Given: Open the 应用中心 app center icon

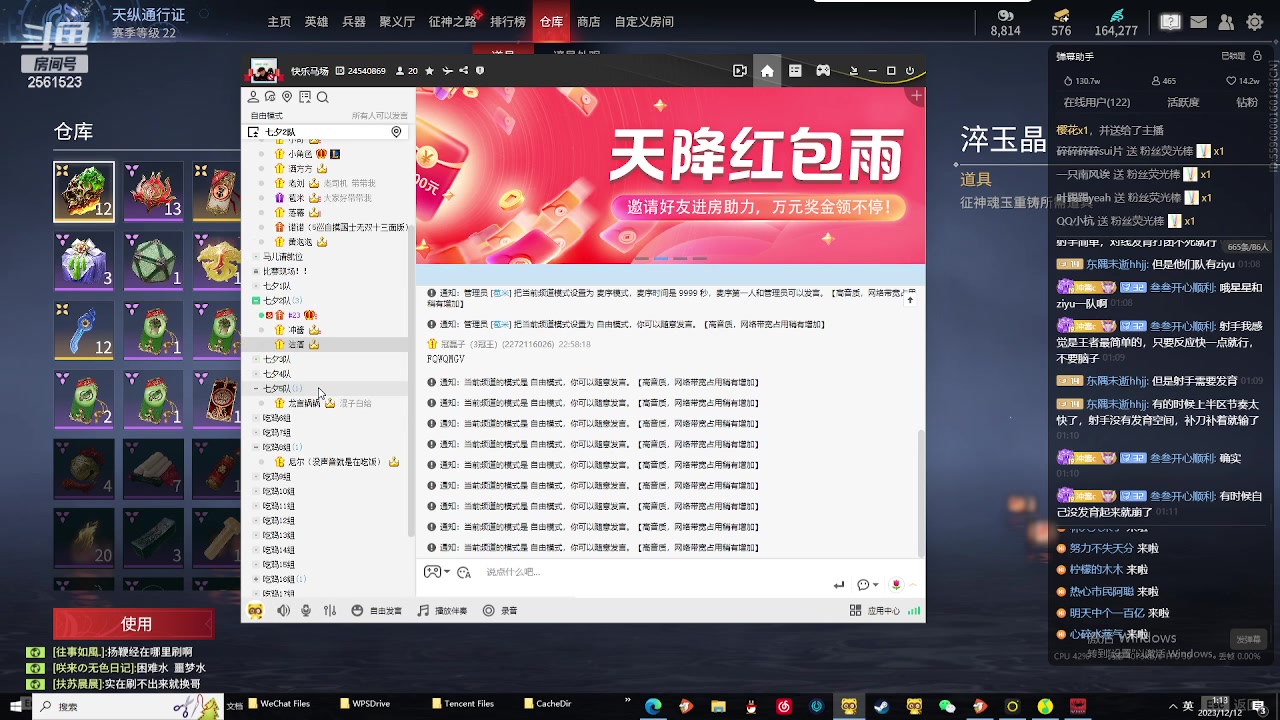Looking at the screenshot, I should coord(866,610).
